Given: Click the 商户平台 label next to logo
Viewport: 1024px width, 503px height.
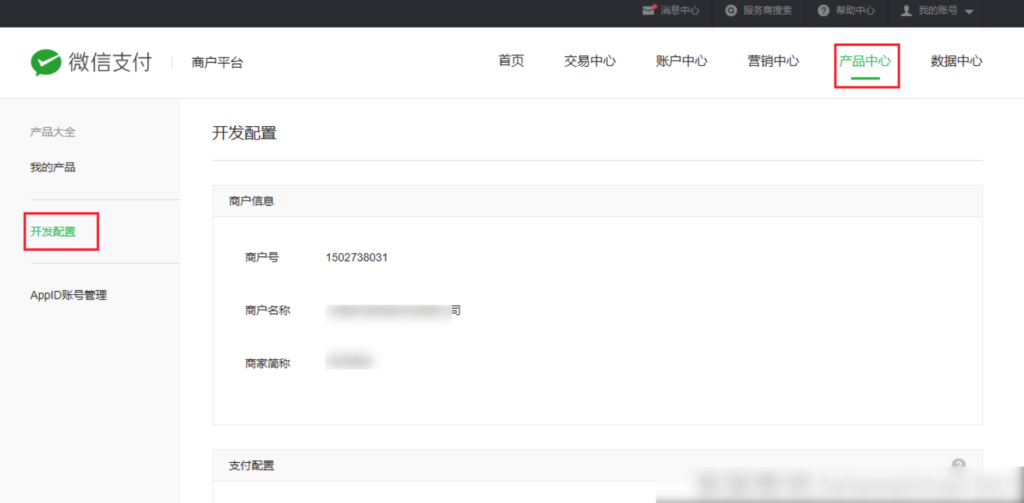Looking at the screenshot, I should (217, 63).
